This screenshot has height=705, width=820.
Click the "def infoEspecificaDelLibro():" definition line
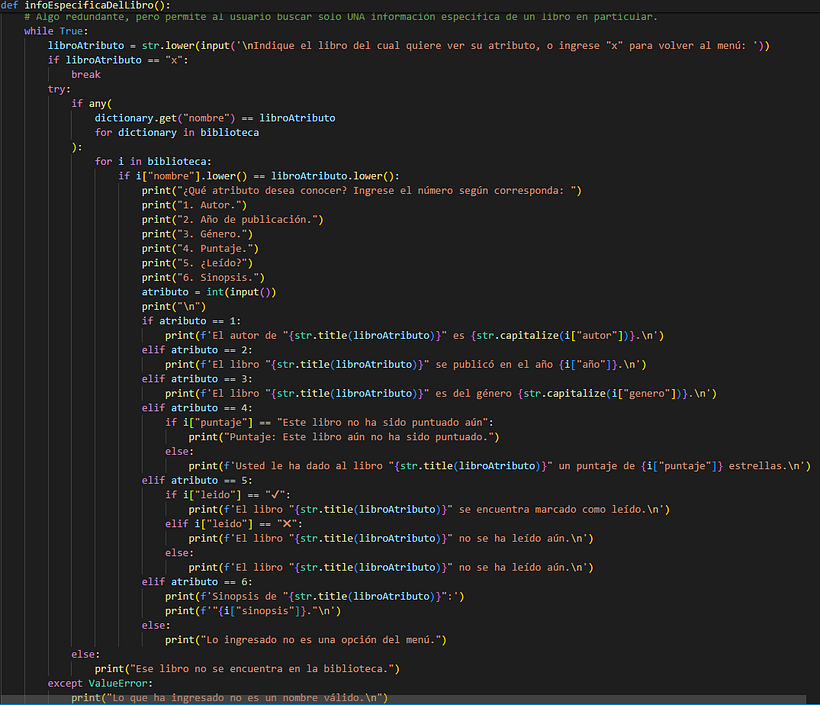pos(85,5)
